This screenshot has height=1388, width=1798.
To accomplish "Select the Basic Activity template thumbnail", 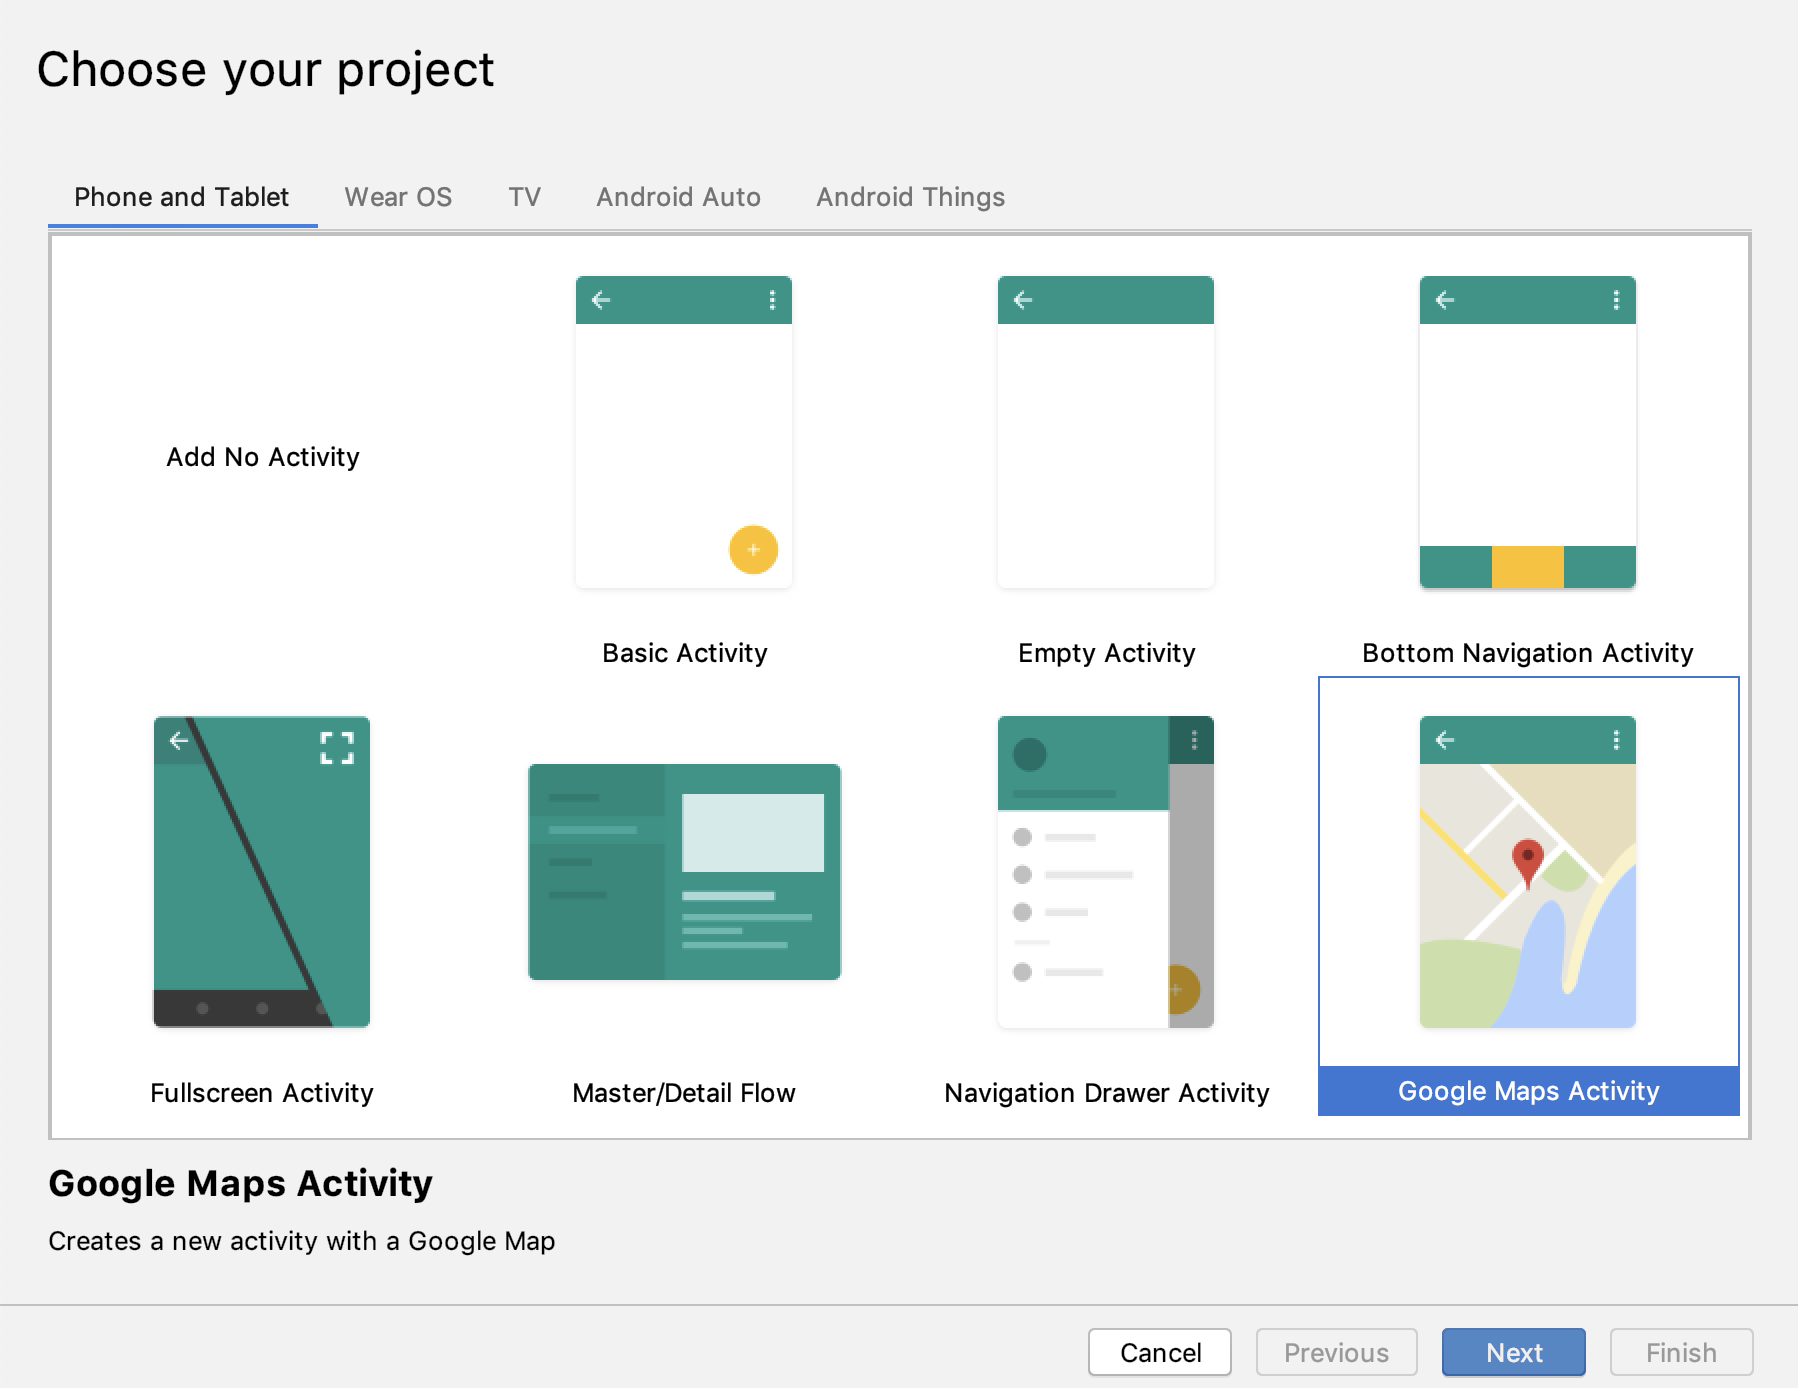I will (x=684, y=432).
